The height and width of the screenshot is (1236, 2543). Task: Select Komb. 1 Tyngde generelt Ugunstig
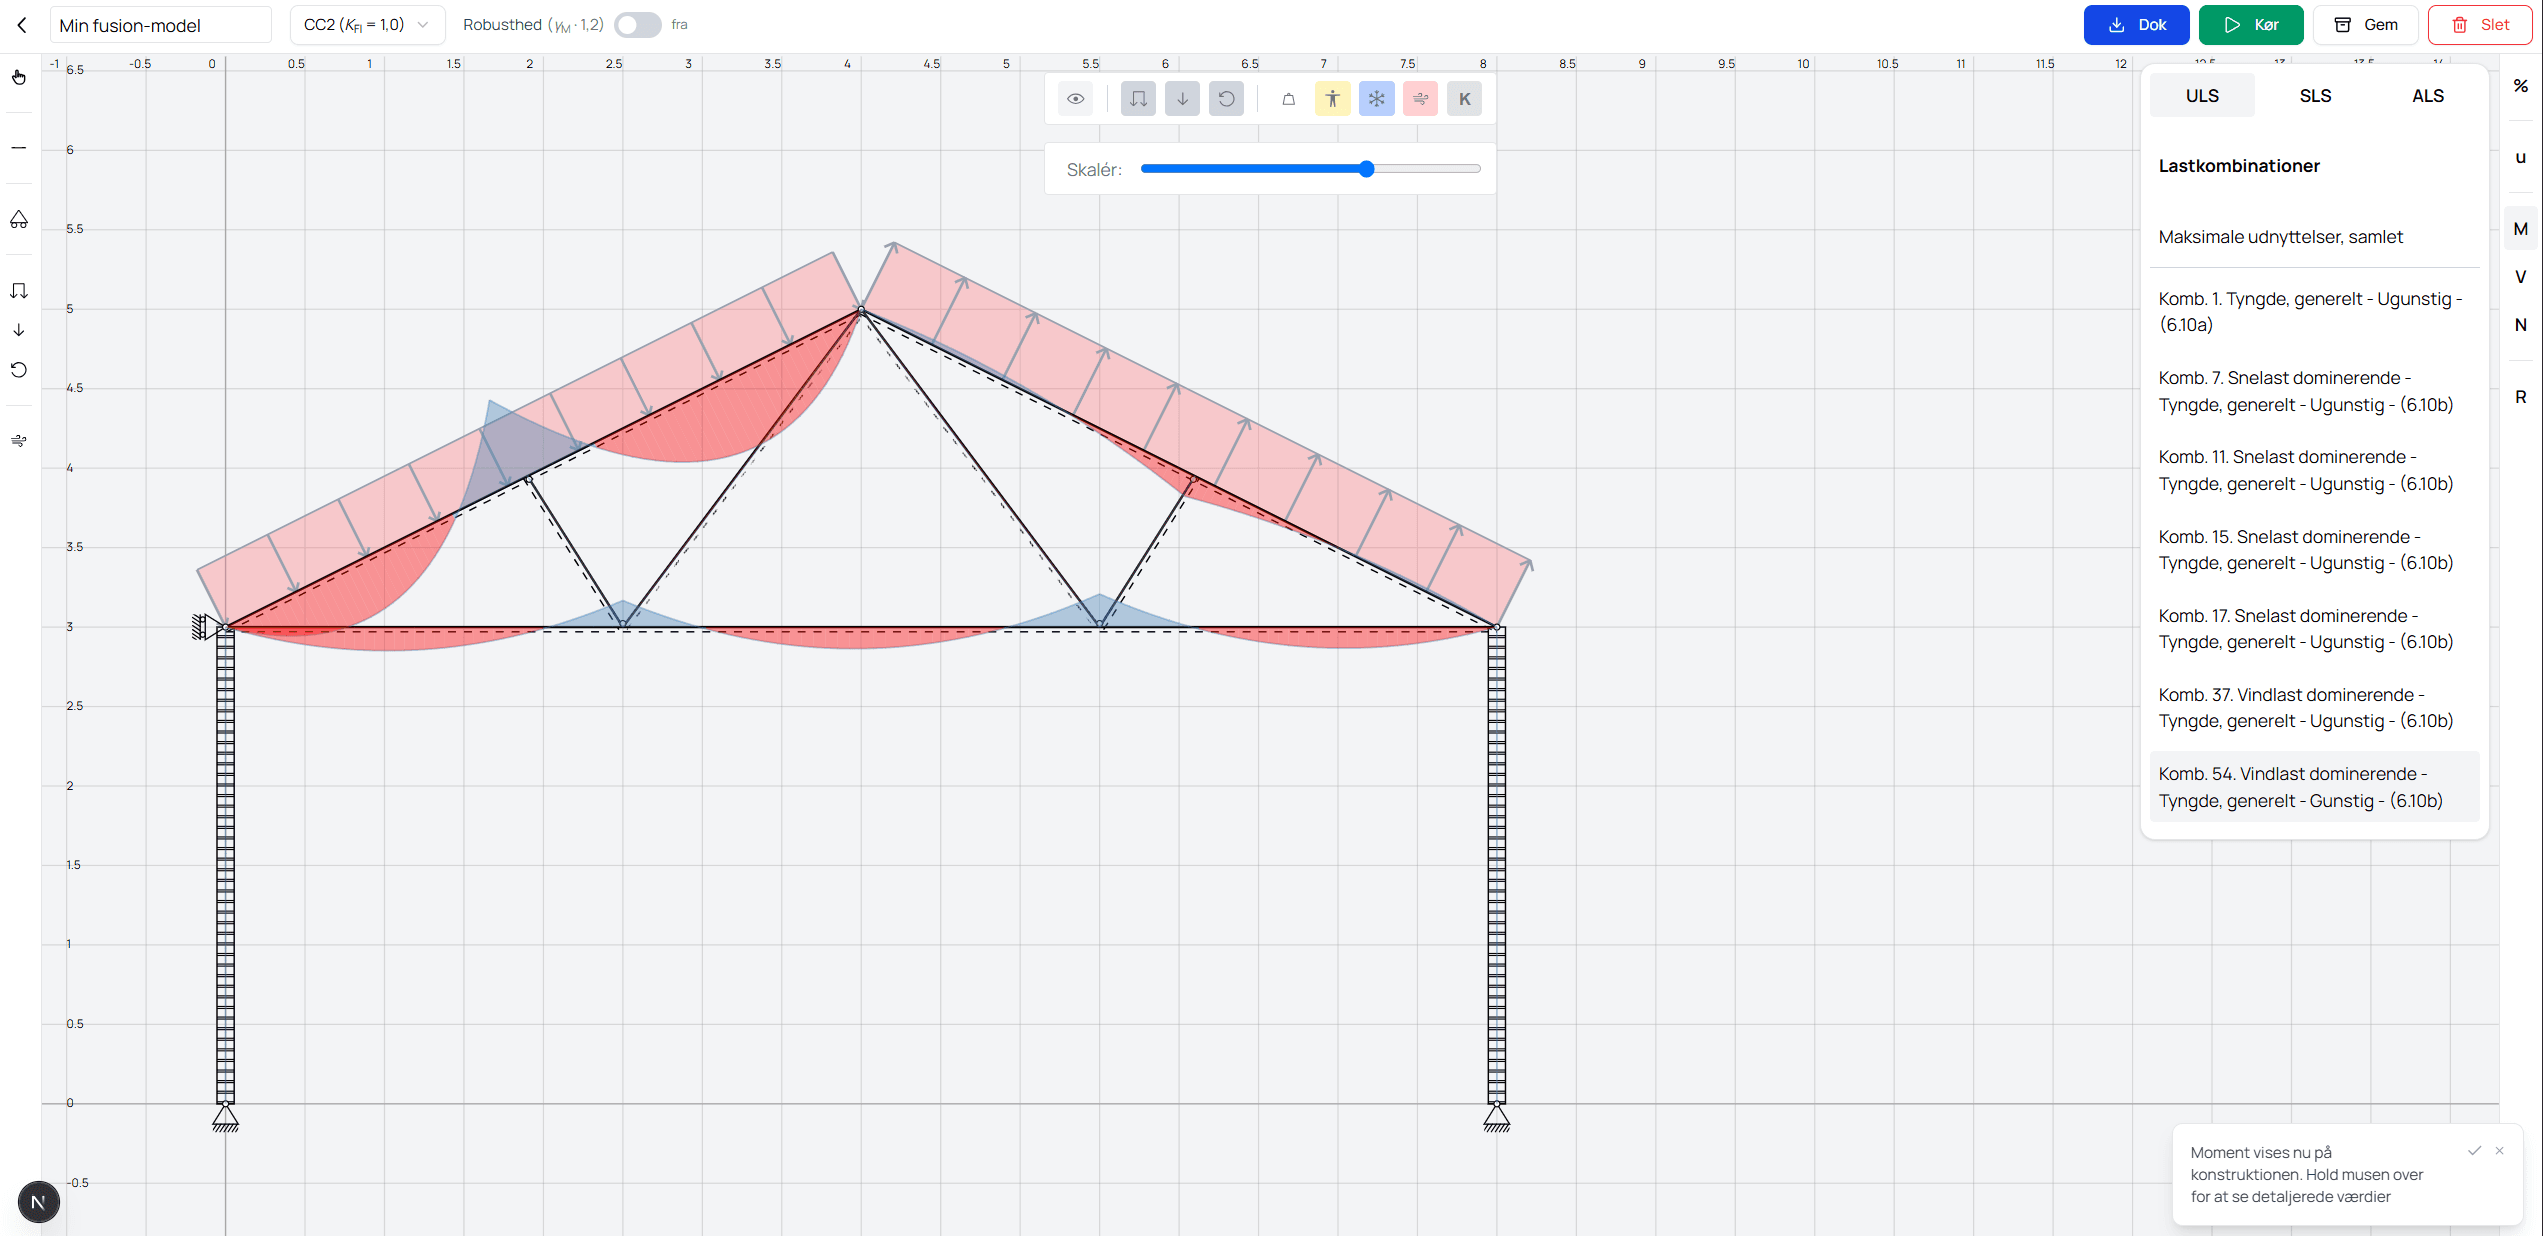pos(2311,311)
